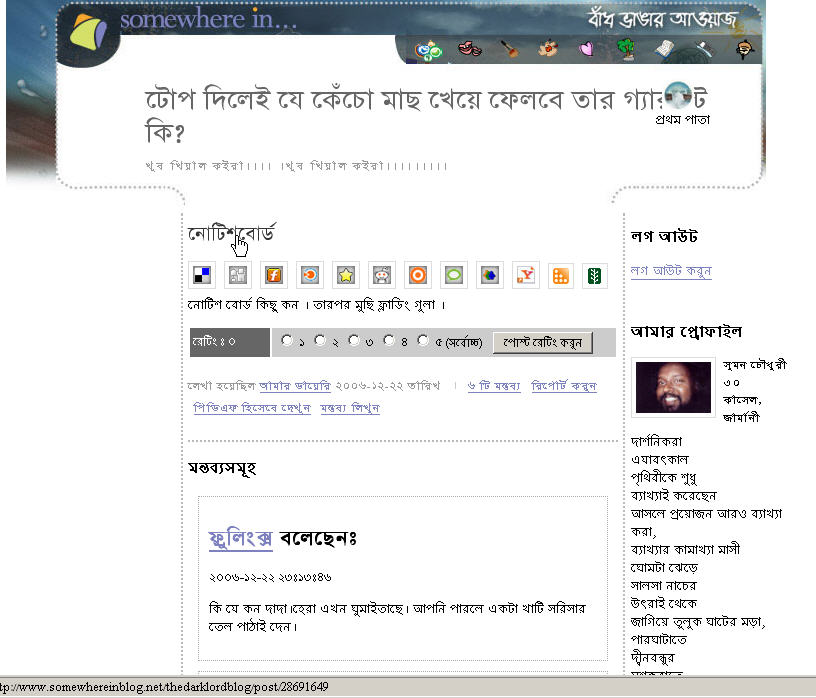Screen dimensions: 816x698
Task: Select rating ১ radio button
Action: point(287,340)
